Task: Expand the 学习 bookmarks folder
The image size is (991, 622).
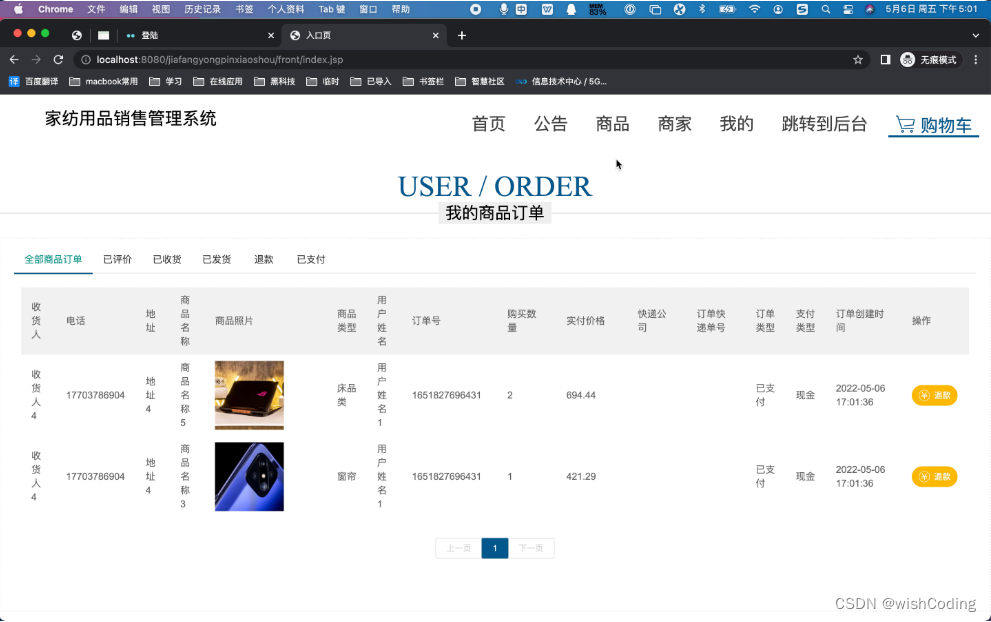Action: (x=166, y=81)
